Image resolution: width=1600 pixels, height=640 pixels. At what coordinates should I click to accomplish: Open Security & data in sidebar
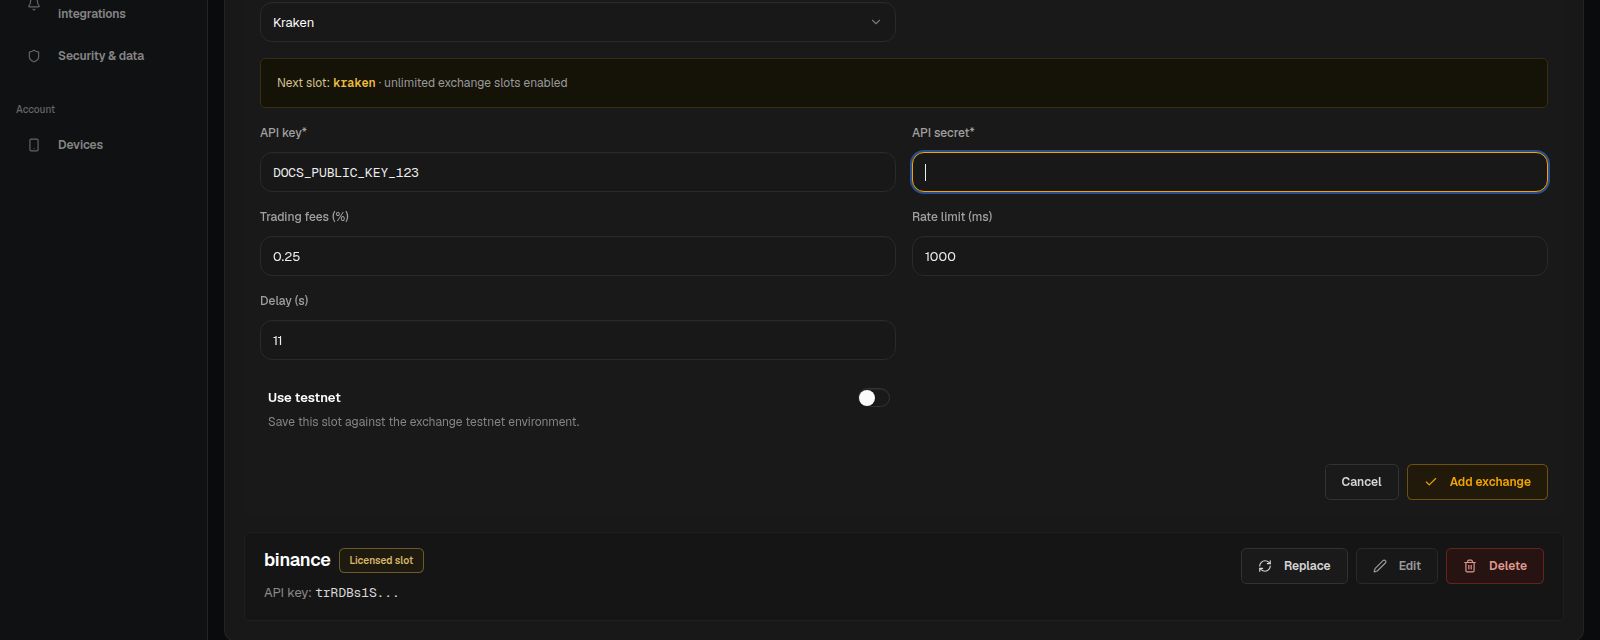pos(101,56)
